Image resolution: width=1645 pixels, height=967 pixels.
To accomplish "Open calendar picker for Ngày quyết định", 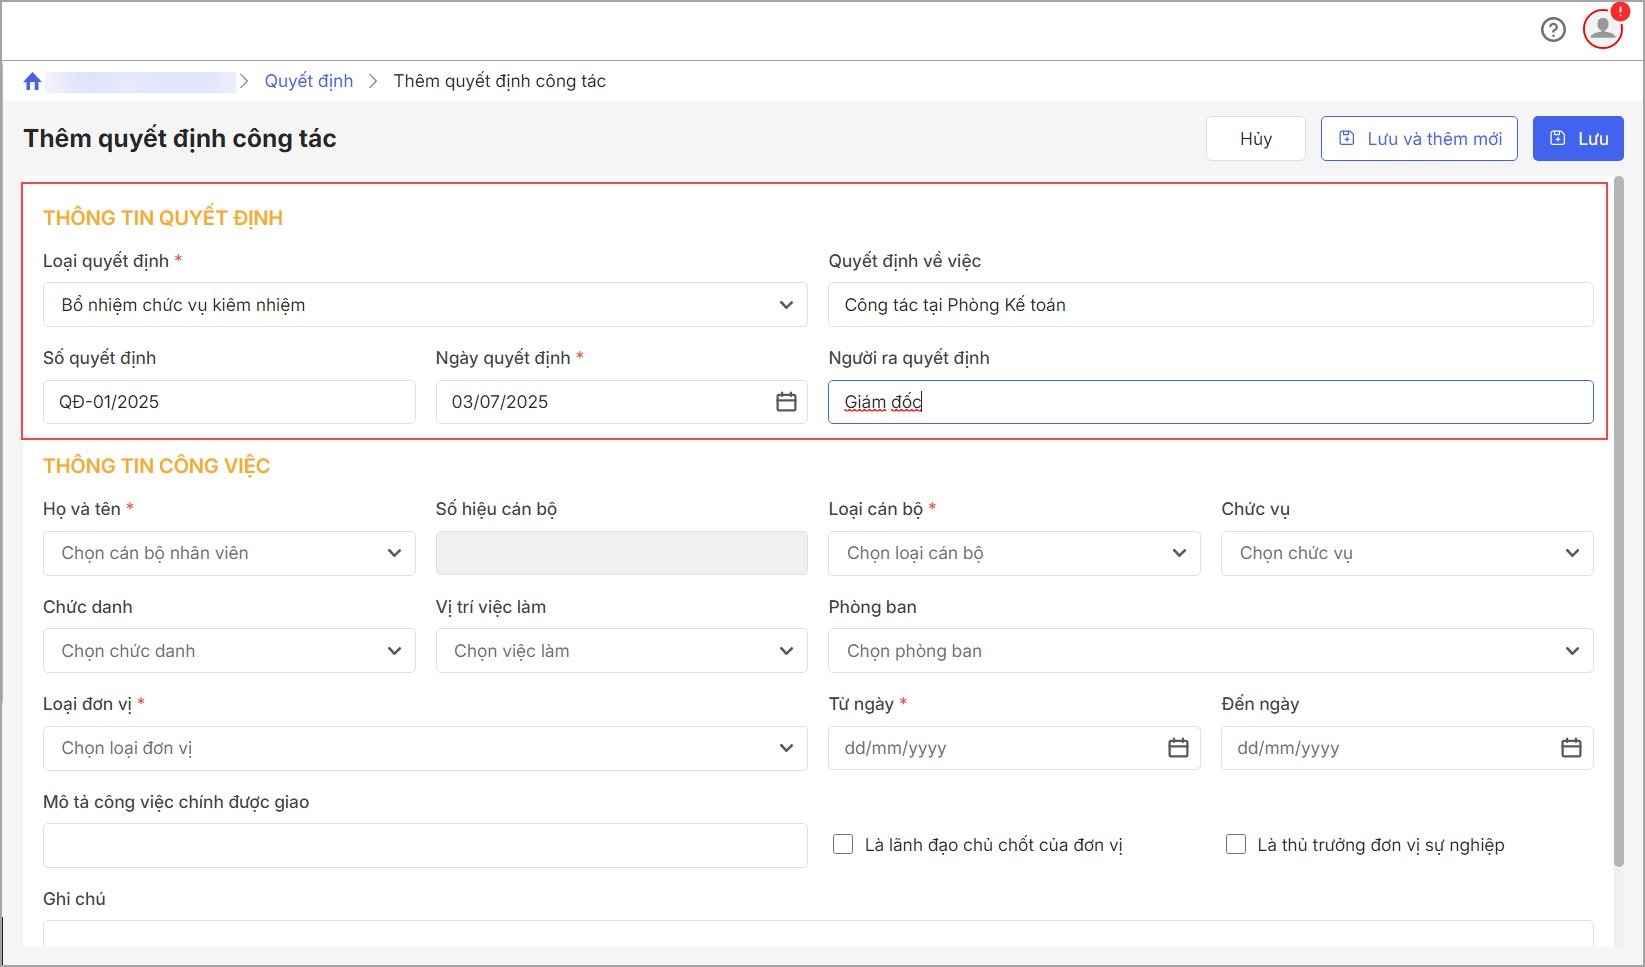I will tap(786, 402).
